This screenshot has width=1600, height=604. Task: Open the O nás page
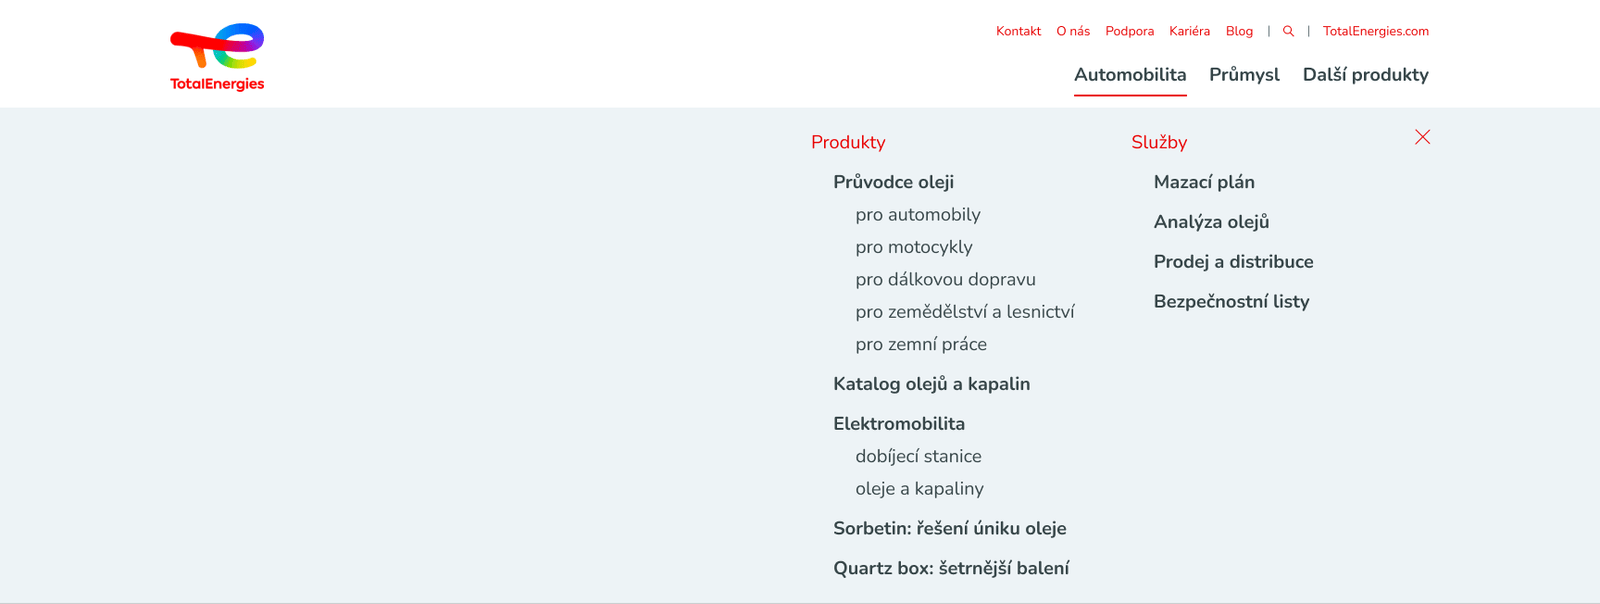pyautogui.click(x=1072, y=31)
